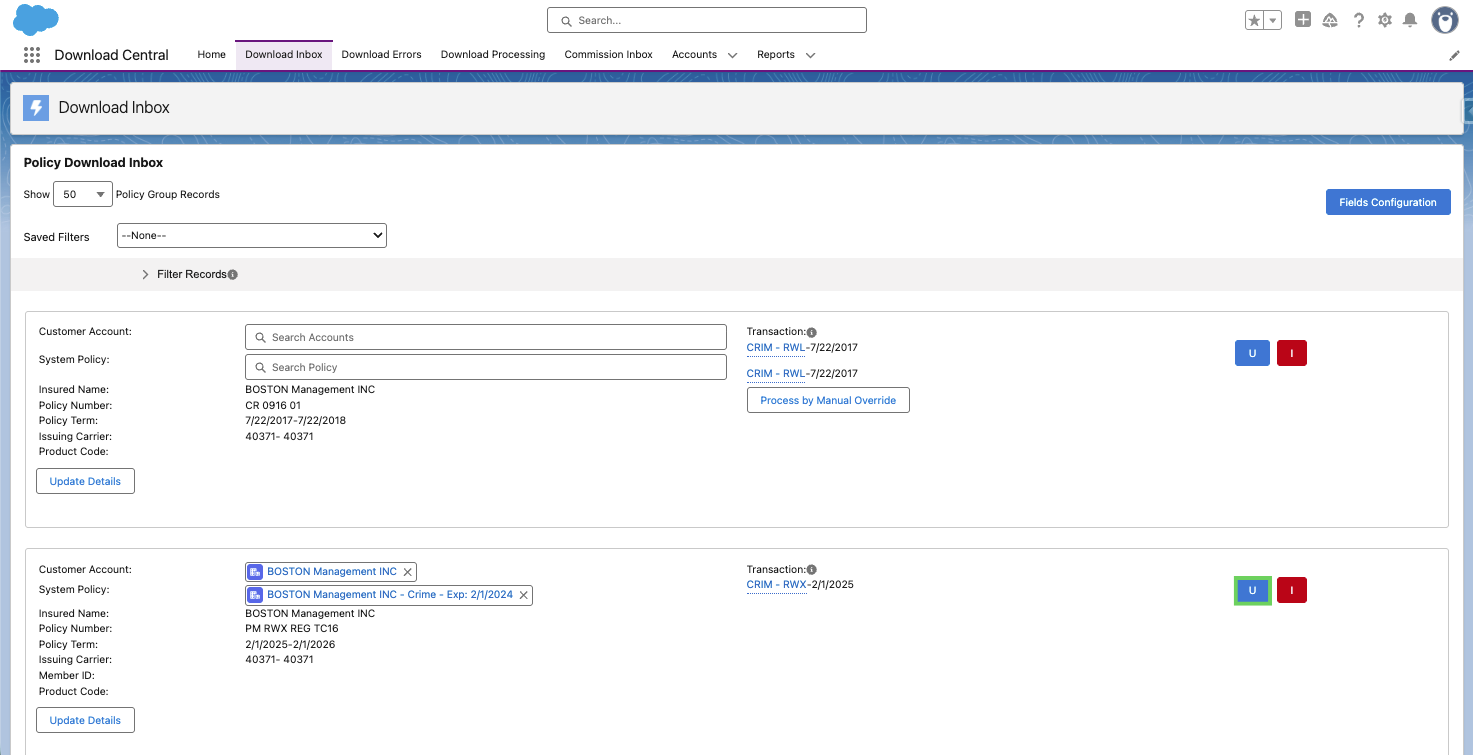Click the notifications bell icon
Viewport: 1473px width, 755px height.
pyautogui.click(x=1410, y=20)
